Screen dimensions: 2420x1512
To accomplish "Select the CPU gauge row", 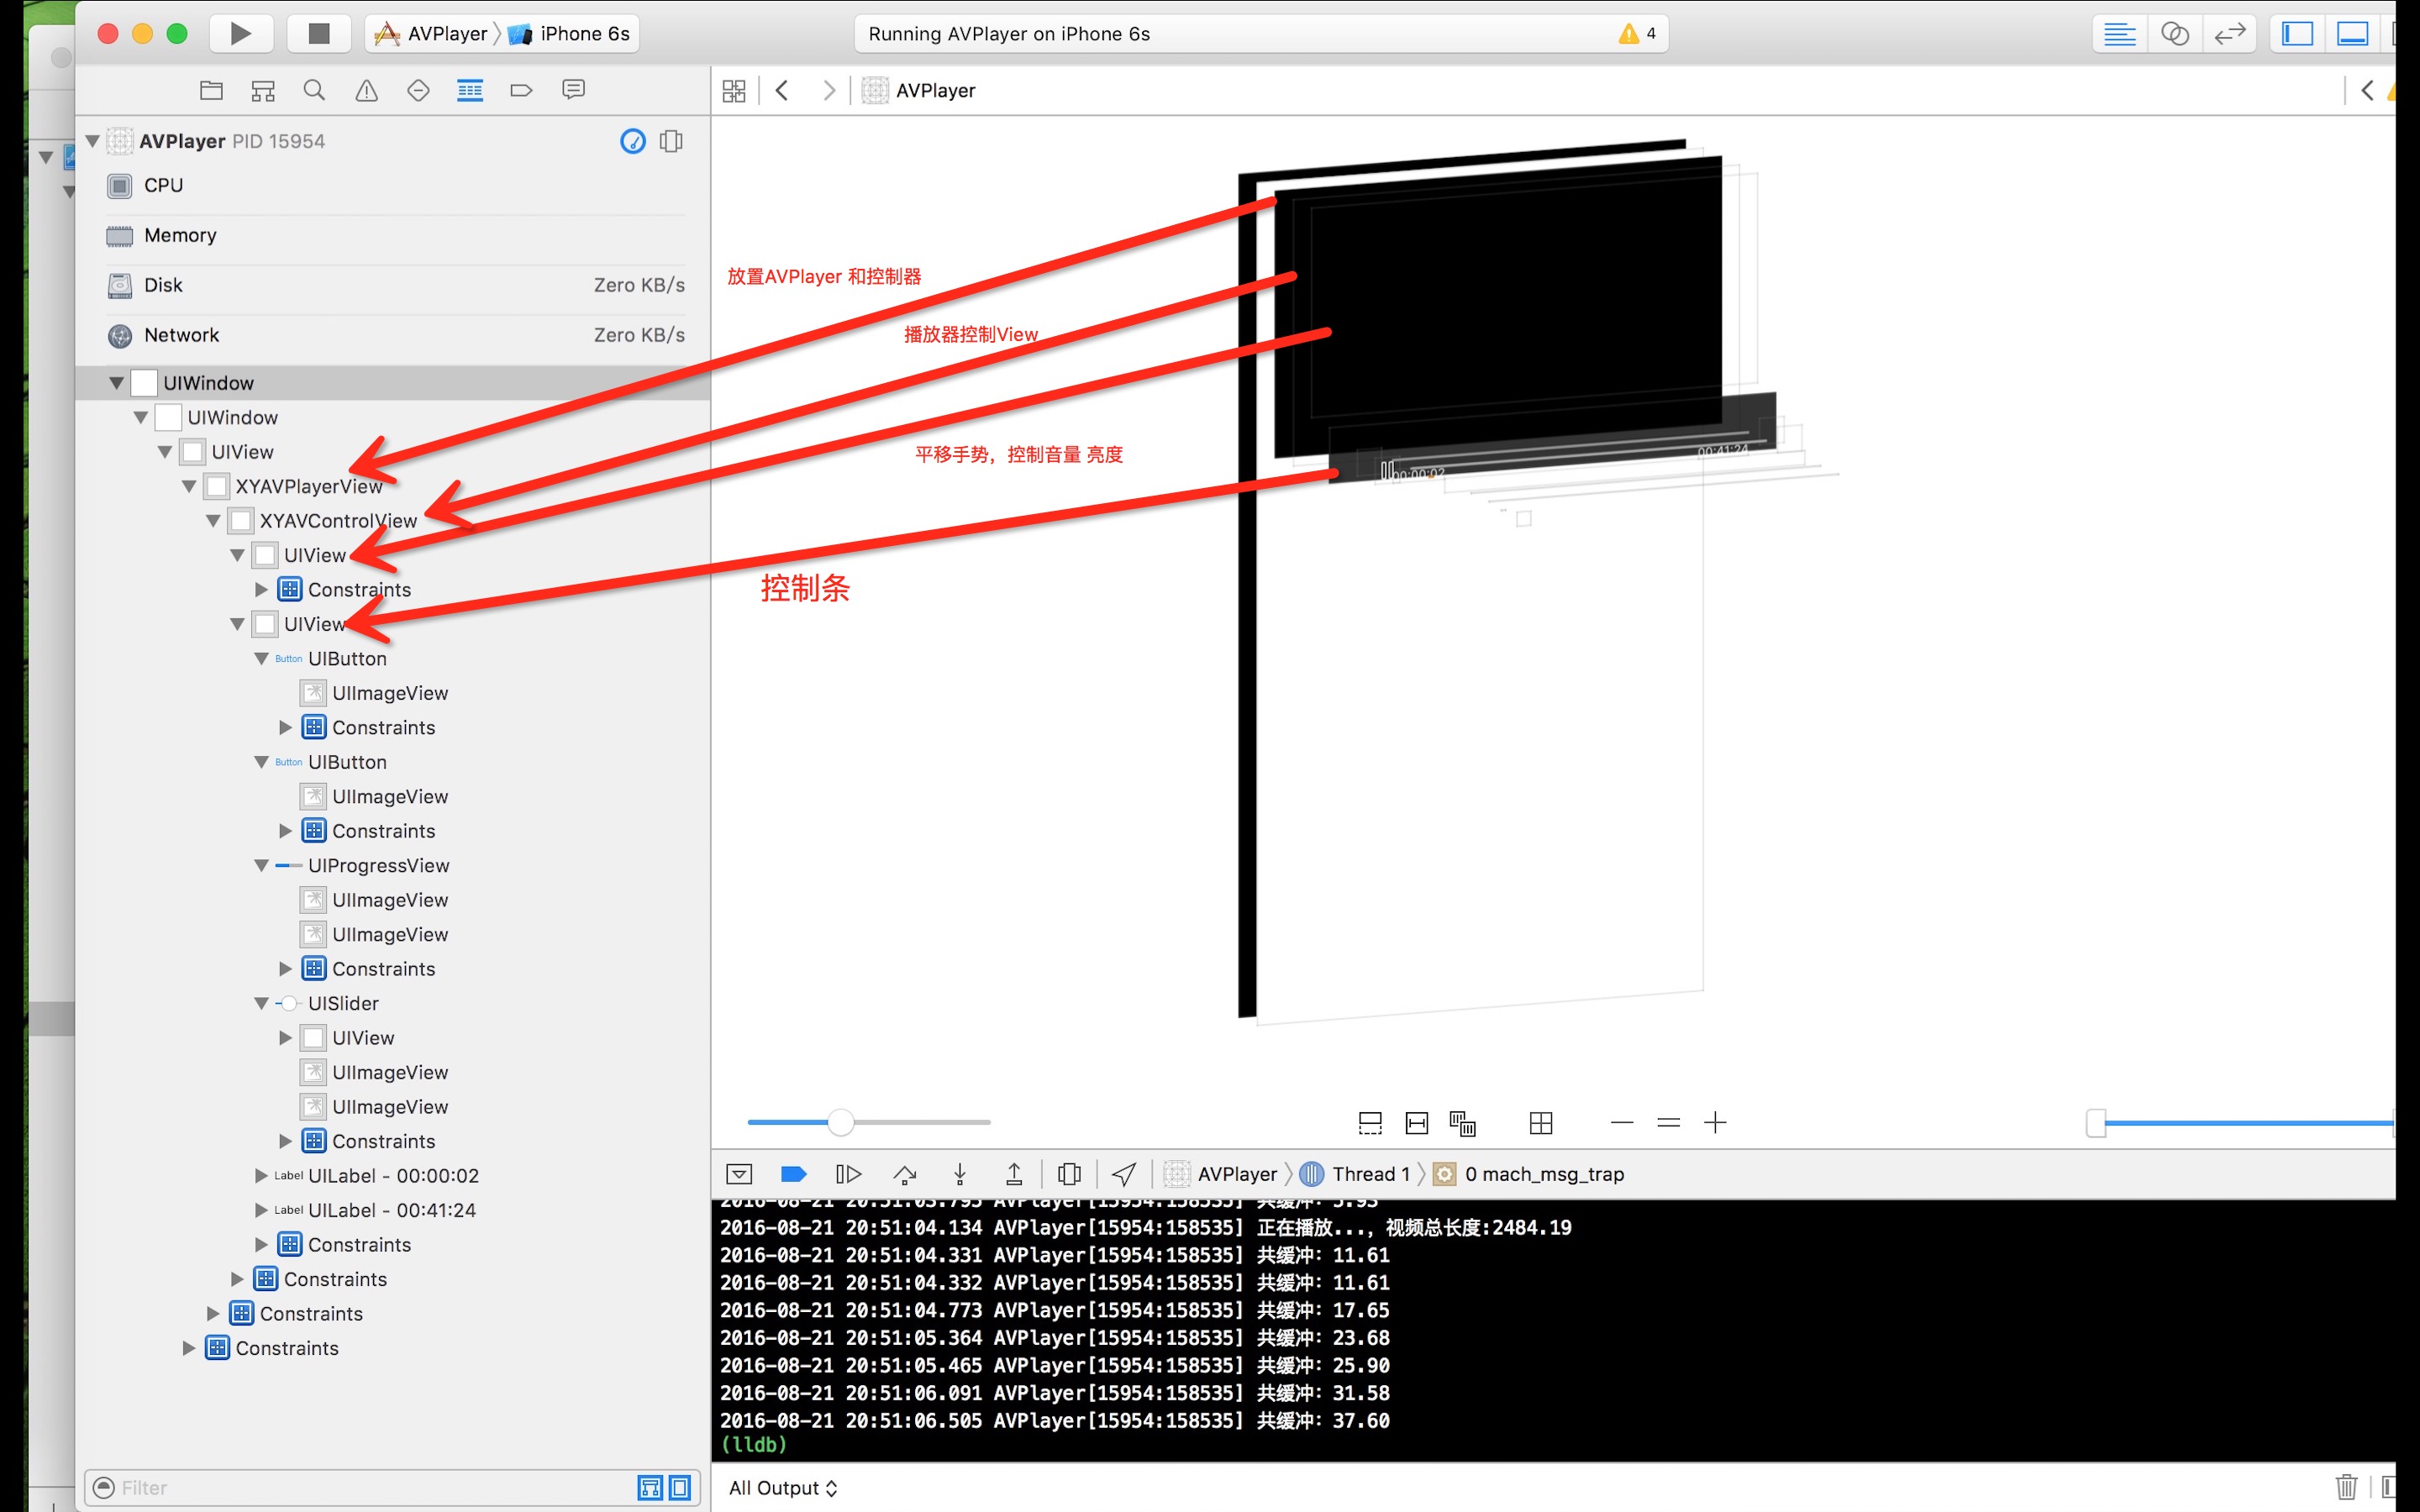I will tap(395, 185).
